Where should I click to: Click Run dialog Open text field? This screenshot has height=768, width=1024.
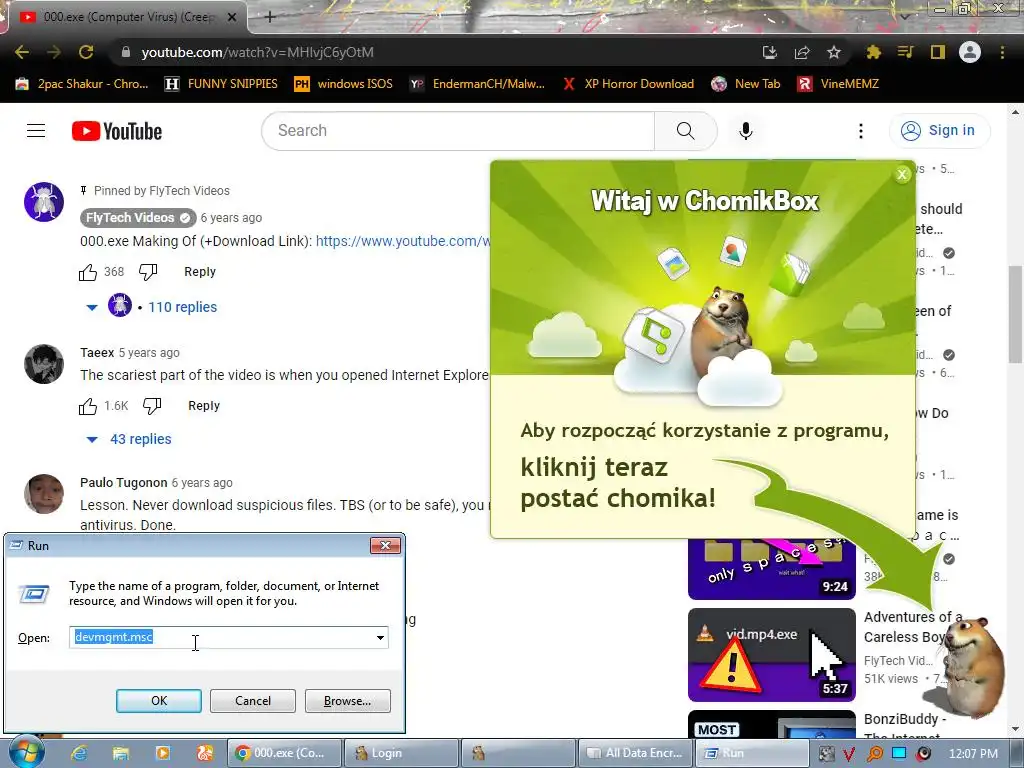(x=221, y=637)
